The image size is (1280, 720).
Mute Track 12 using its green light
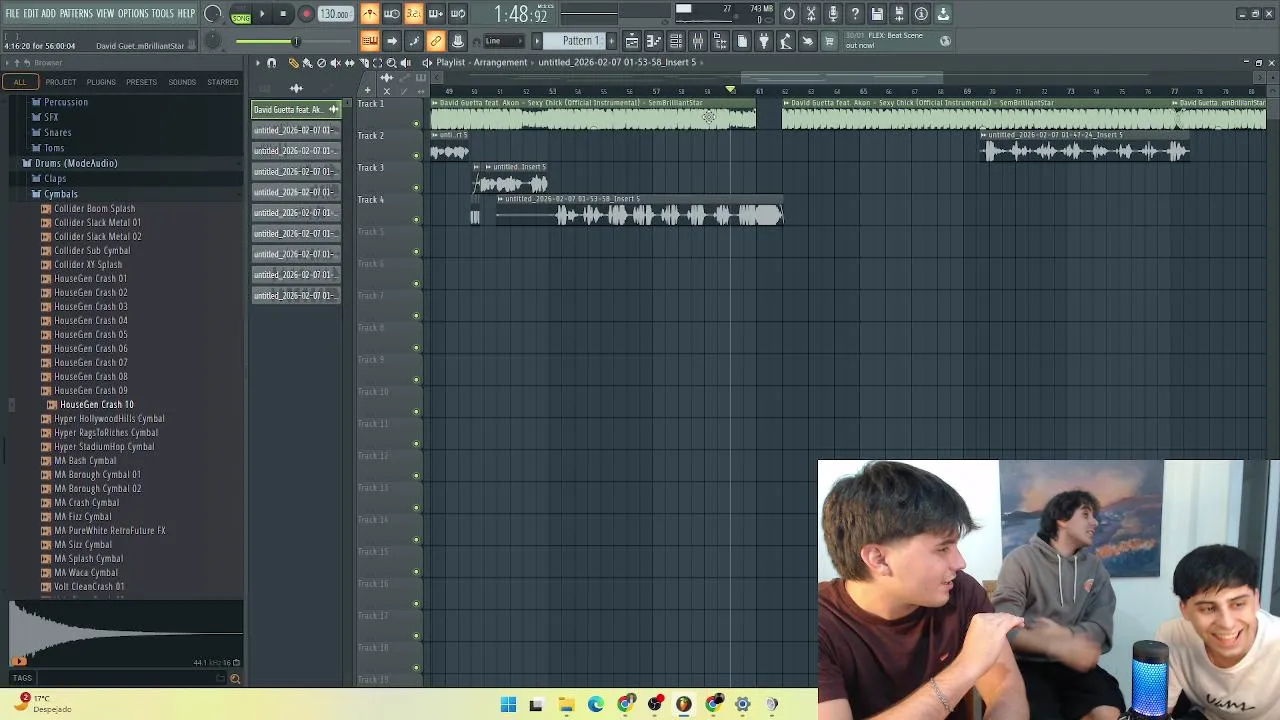click(416, 475)
